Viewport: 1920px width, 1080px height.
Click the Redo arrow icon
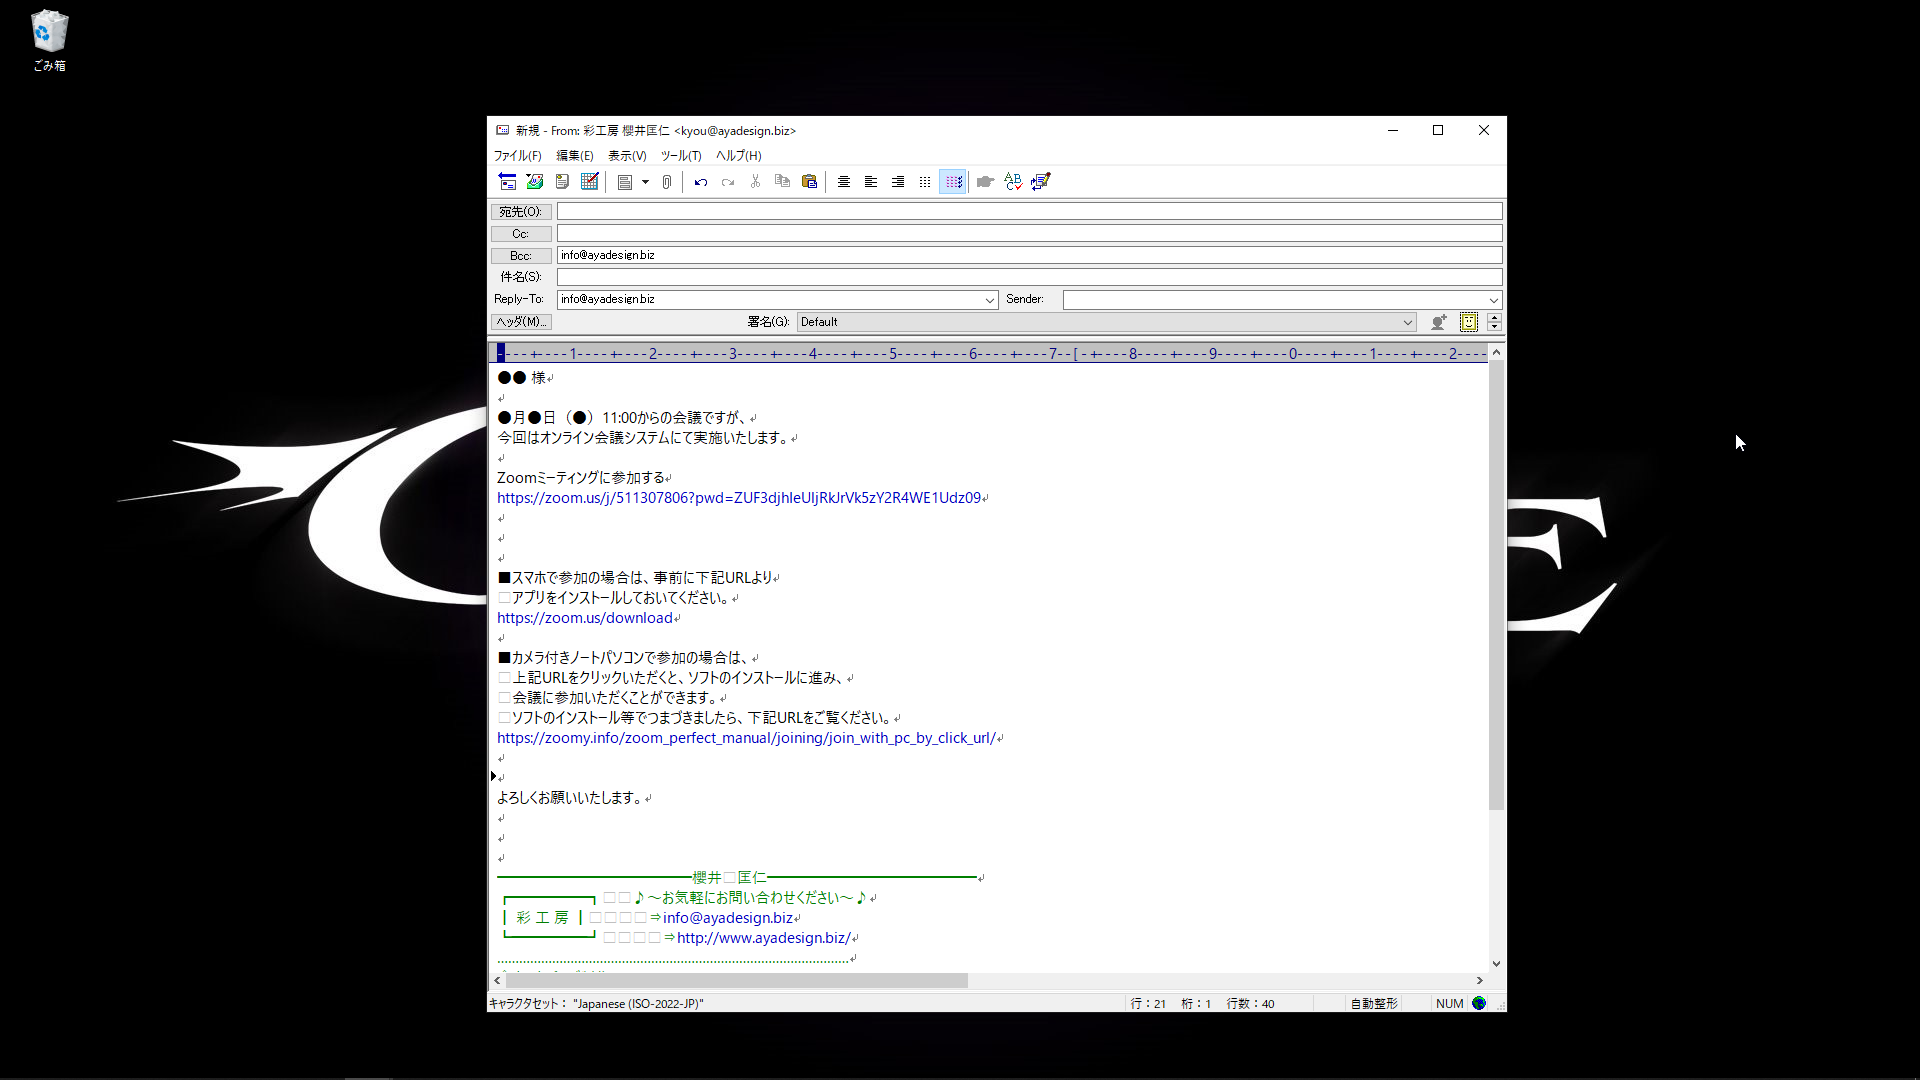click(728, 182)
